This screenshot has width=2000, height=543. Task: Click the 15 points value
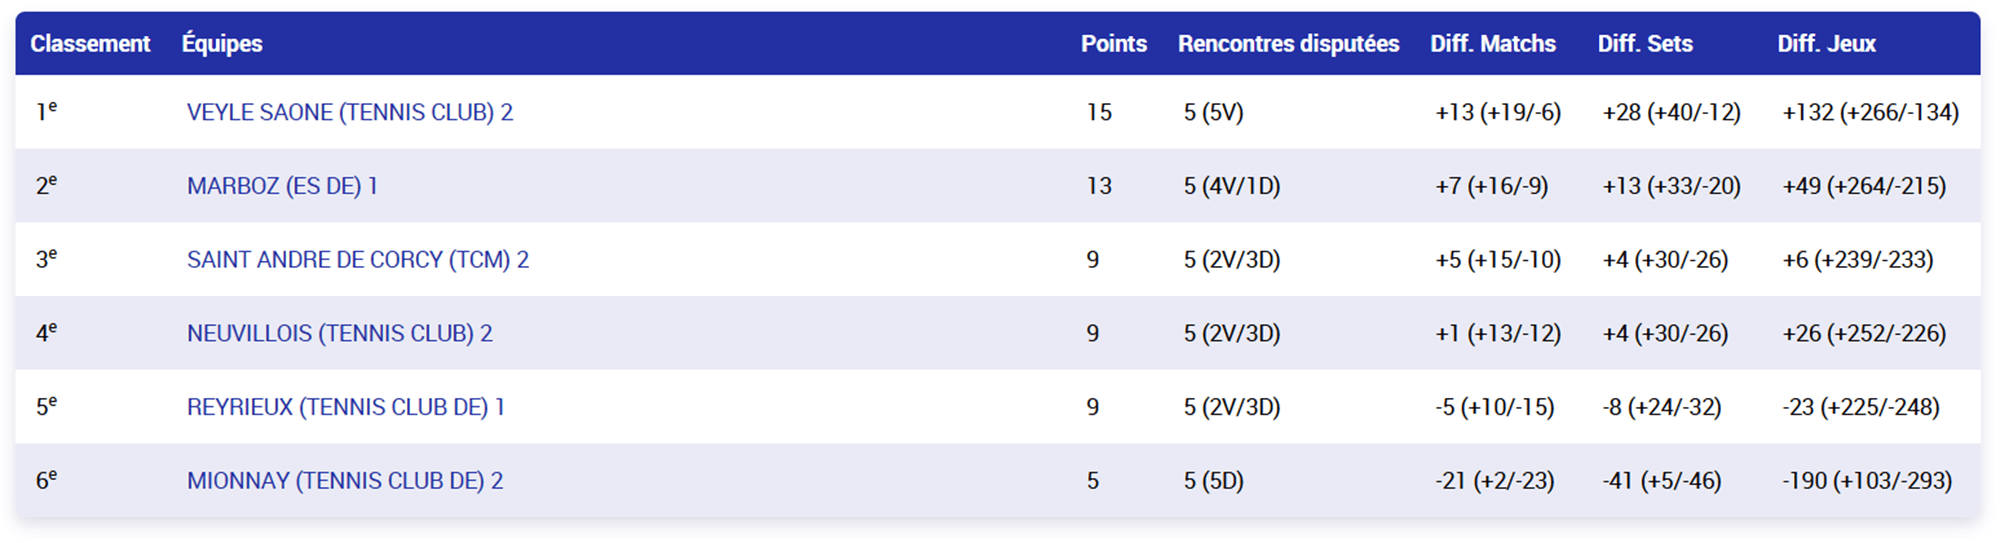click(x=1099, y=112)
